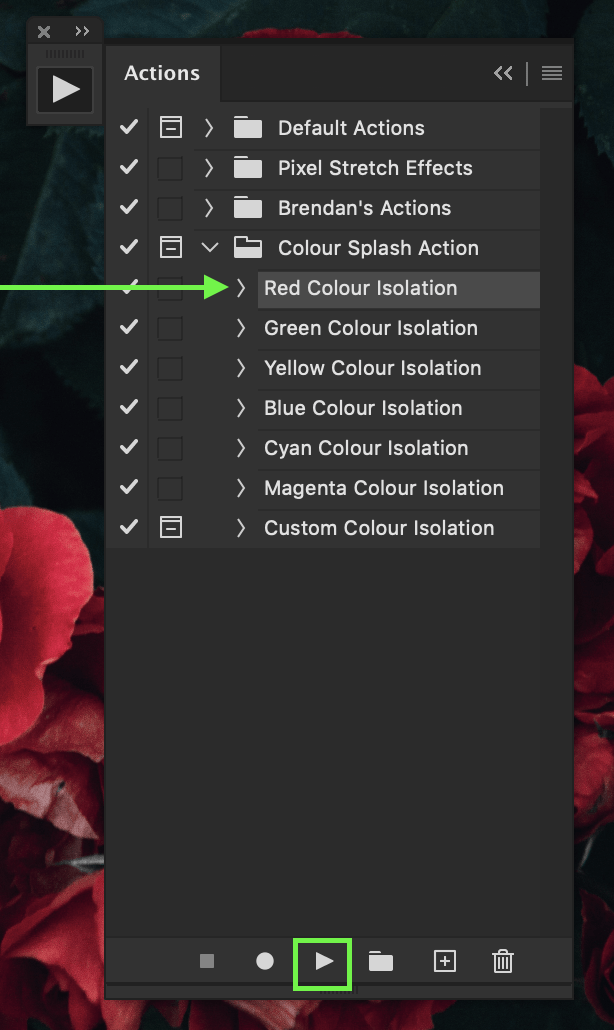Expand Cyan Colour Isolation steps chevron

(241, 448)
